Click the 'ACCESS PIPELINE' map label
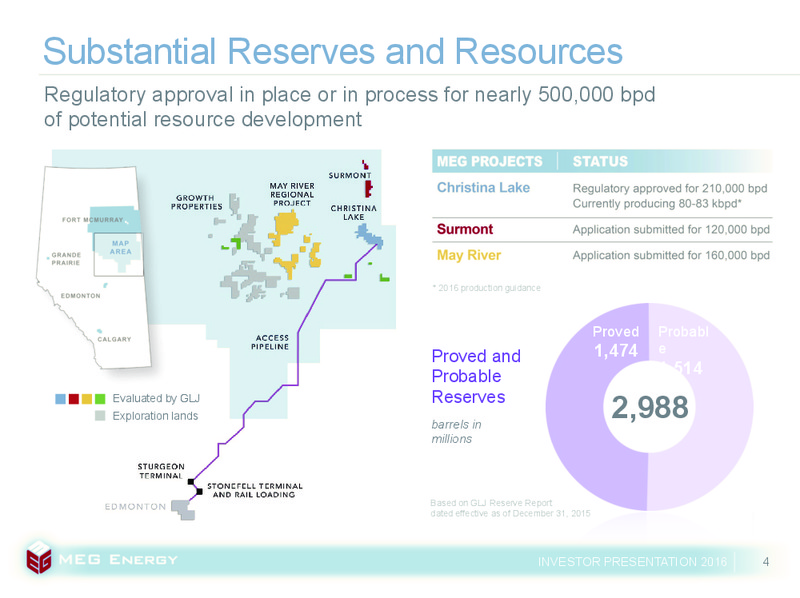The image size is (800, 598). [270, 342]
